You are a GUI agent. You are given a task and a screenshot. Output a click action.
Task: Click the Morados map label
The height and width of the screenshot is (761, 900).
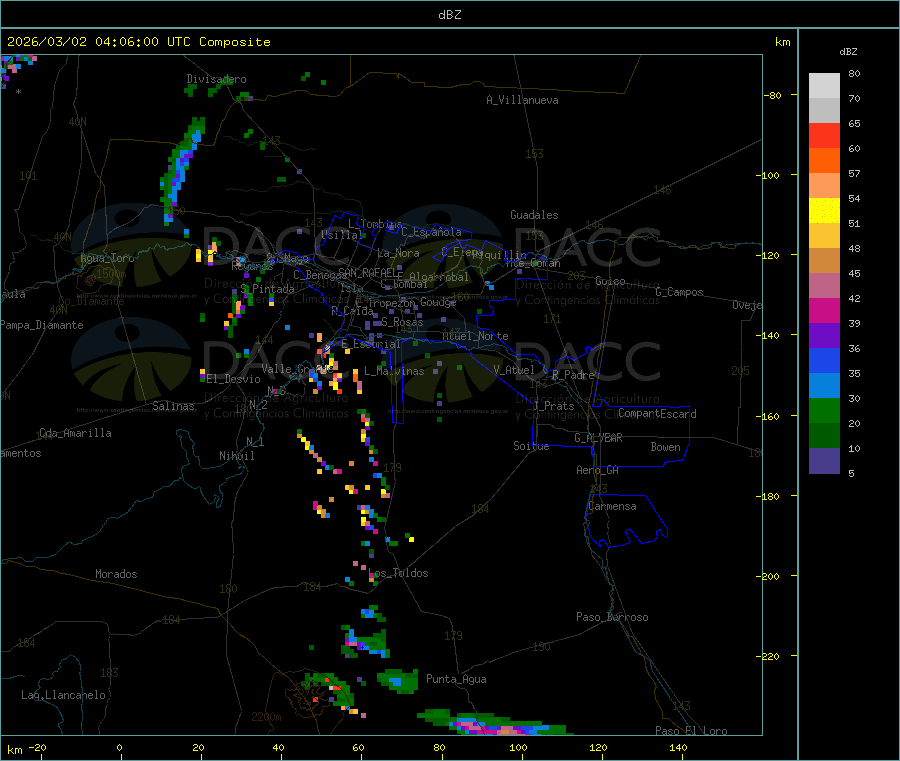[116, 574]
